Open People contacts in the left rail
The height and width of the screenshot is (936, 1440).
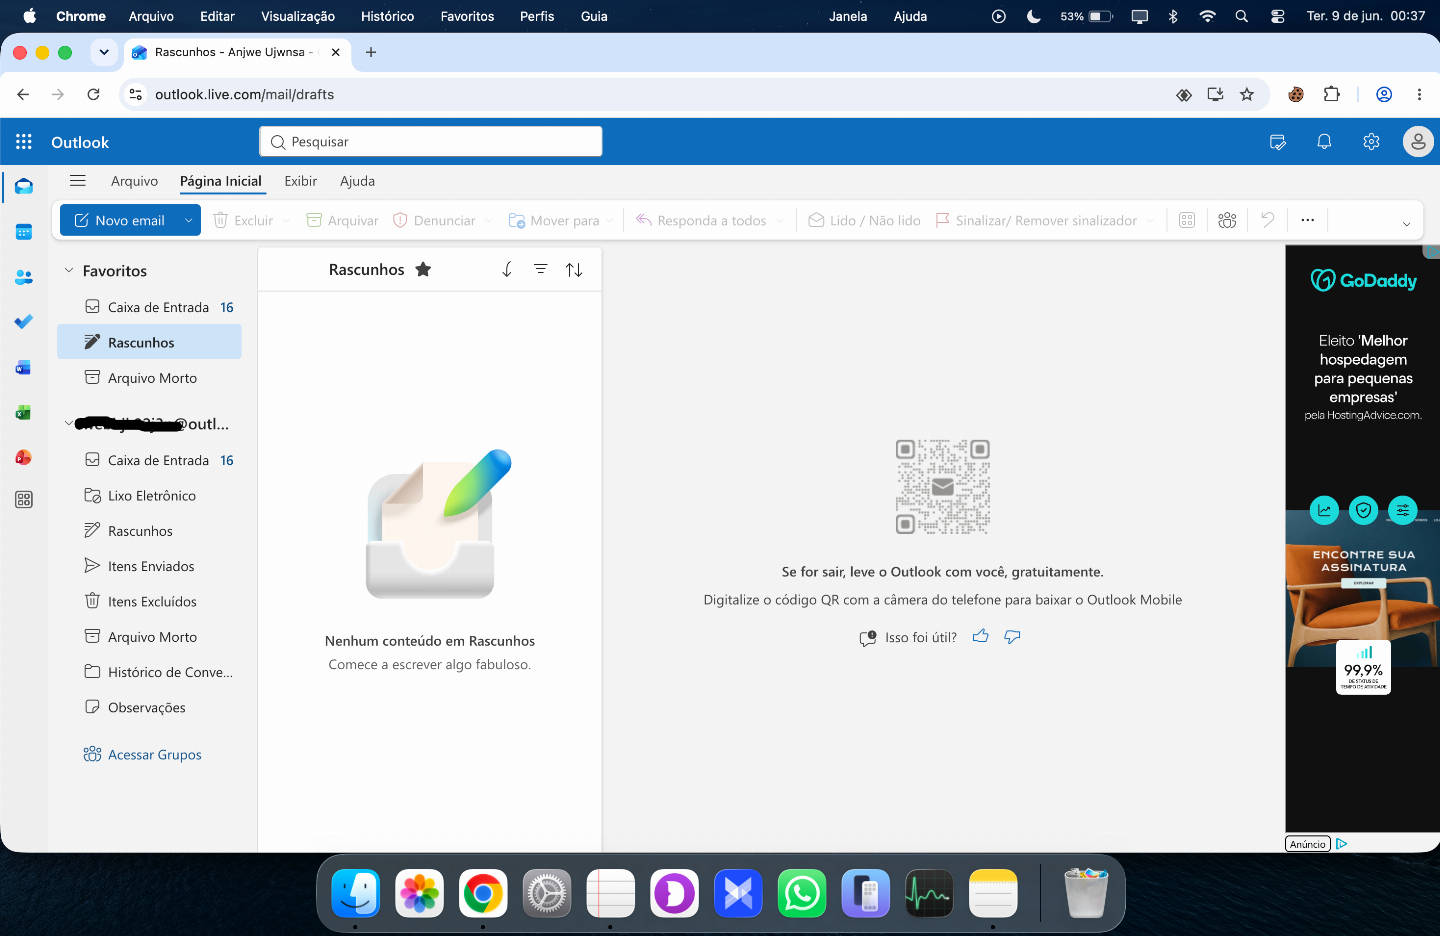[24, 277]
